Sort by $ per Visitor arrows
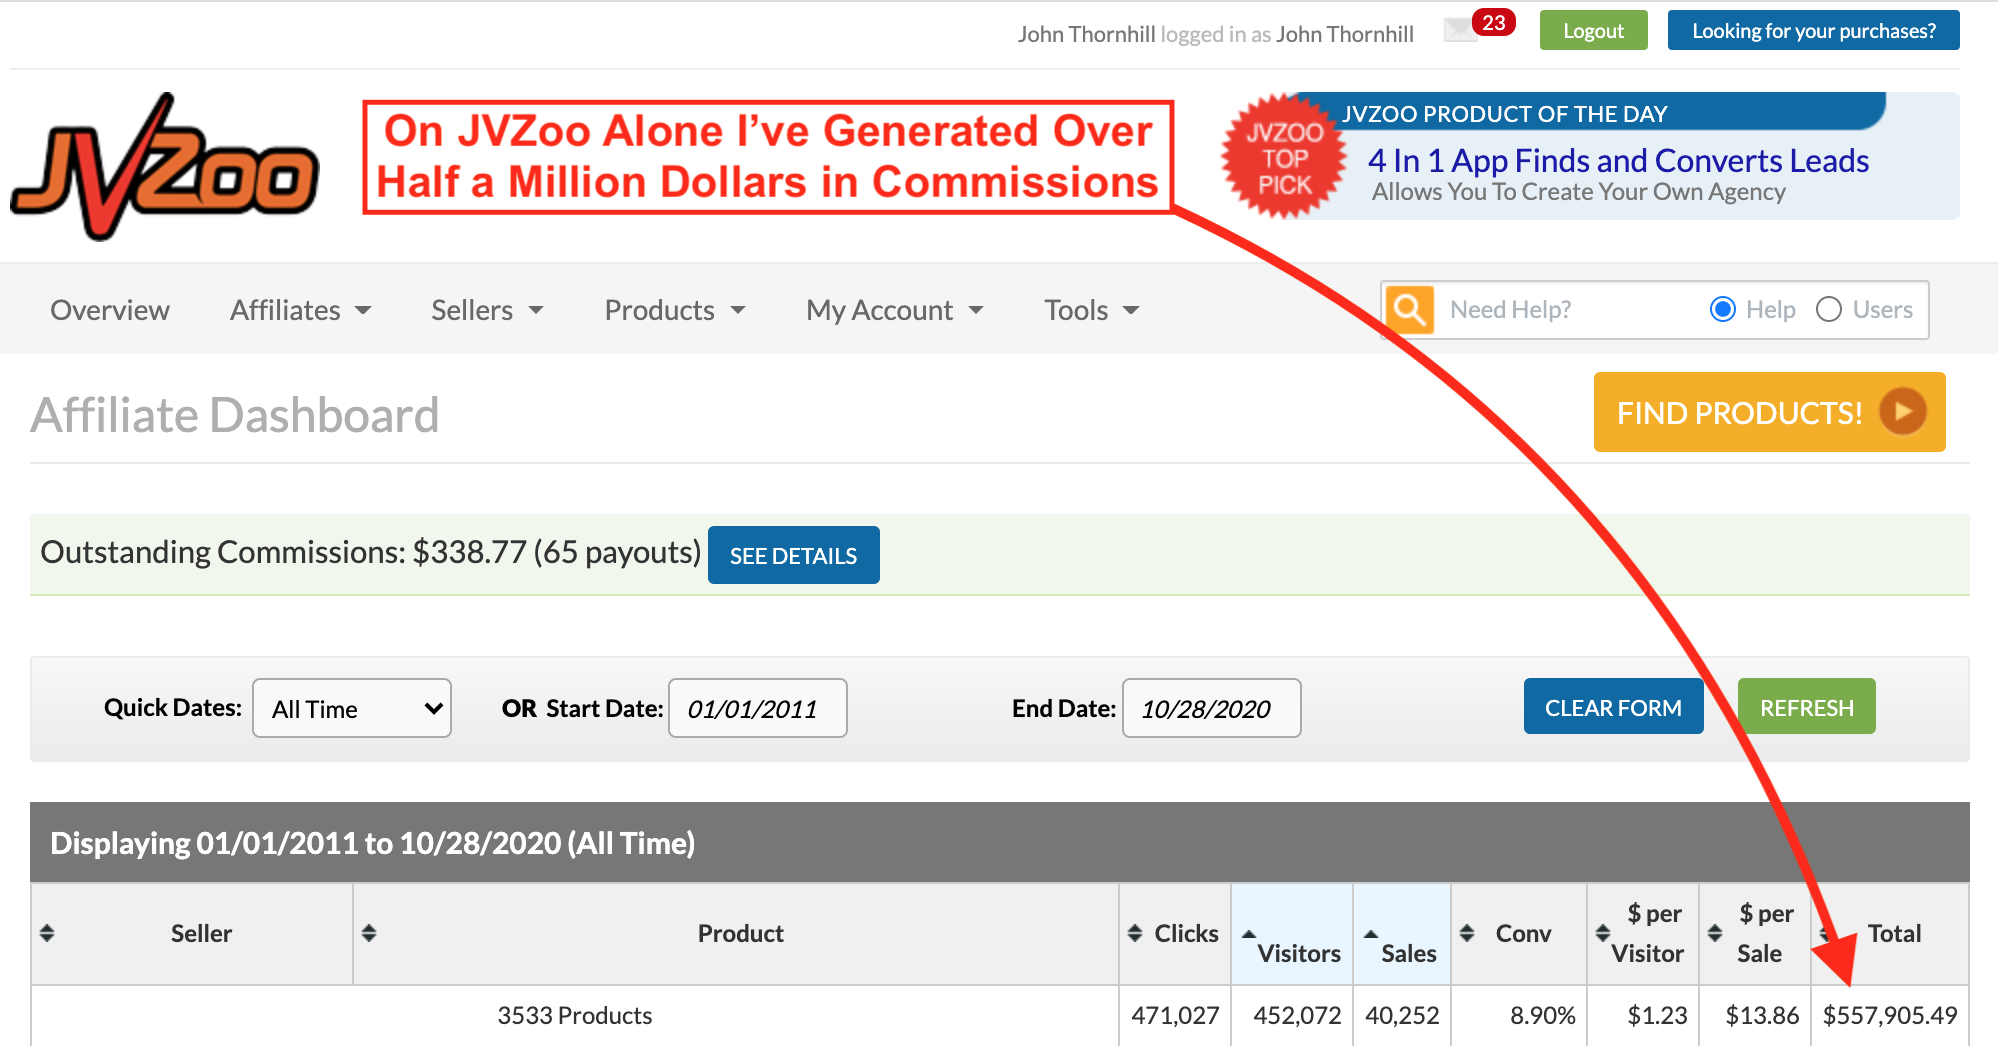Viewport: 1998px width, 1046px height. [x=1602, y=933]
